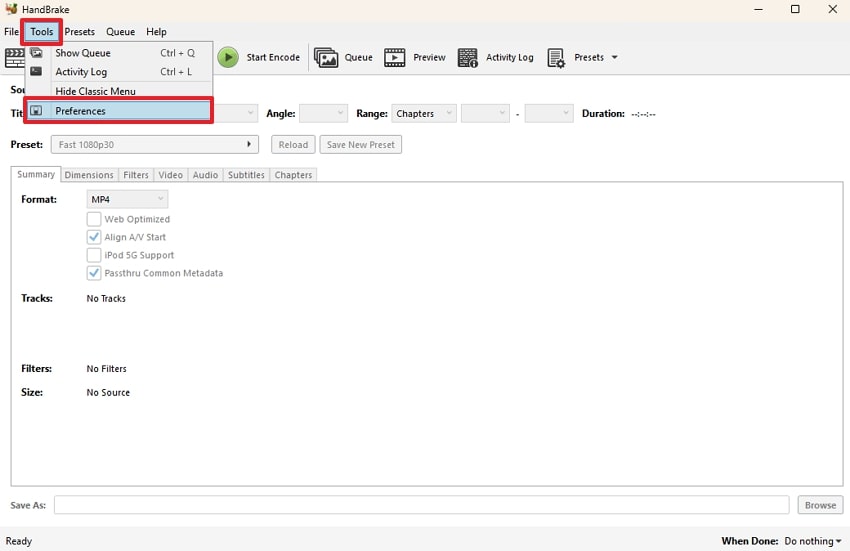Screen dimensions: 850x551
Task: Open the range end chapter dropdown
Action: tap(549, 113)
